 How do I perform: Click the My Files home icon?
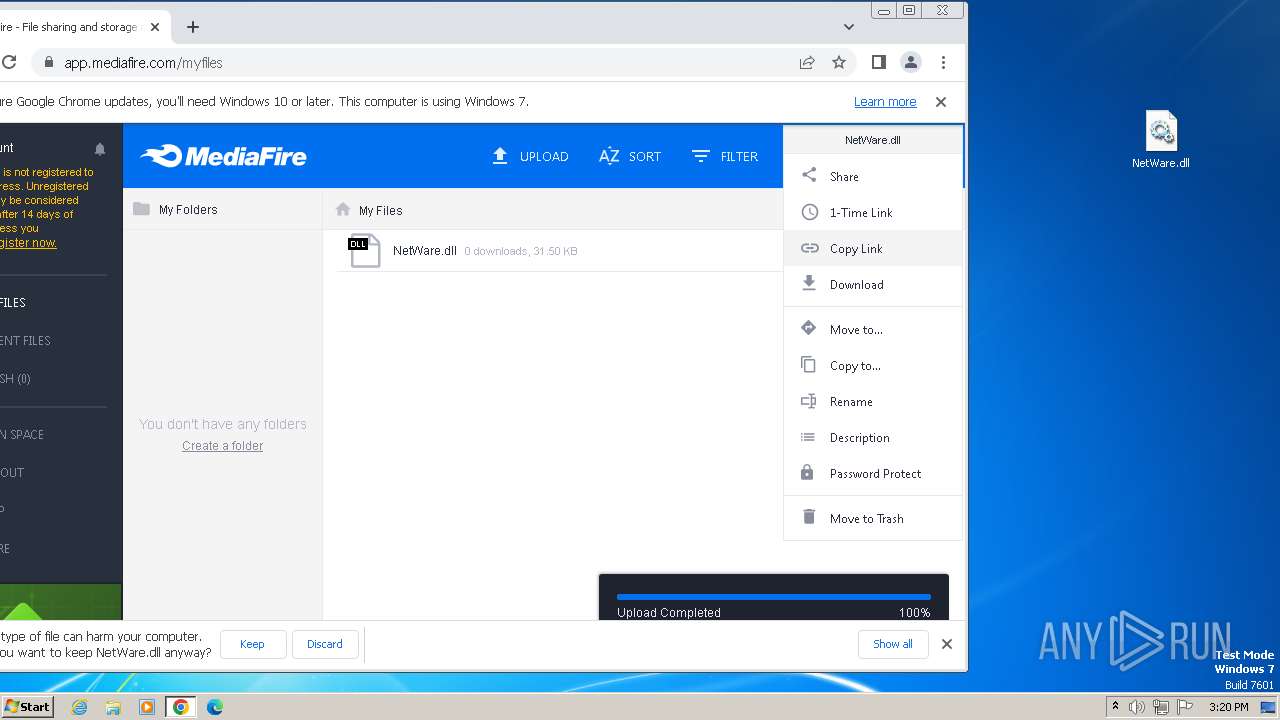click(x=343, y=210)
